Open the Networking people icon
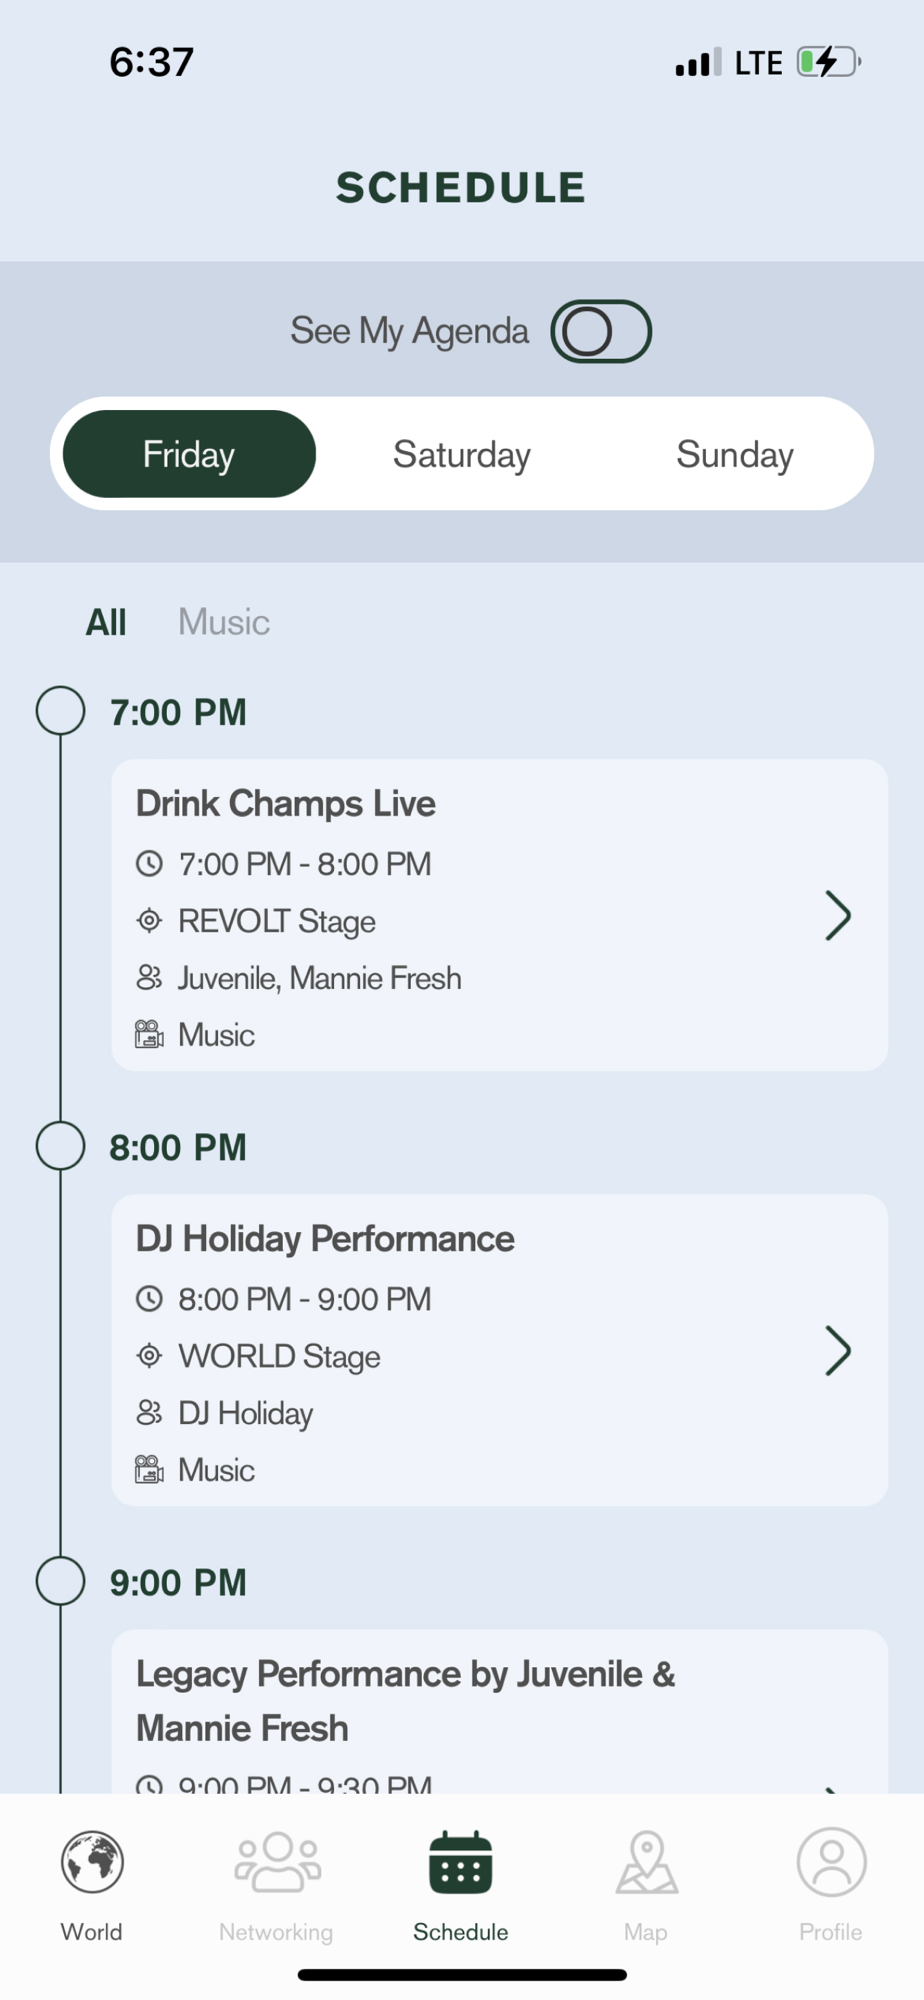 point(277,1862)
